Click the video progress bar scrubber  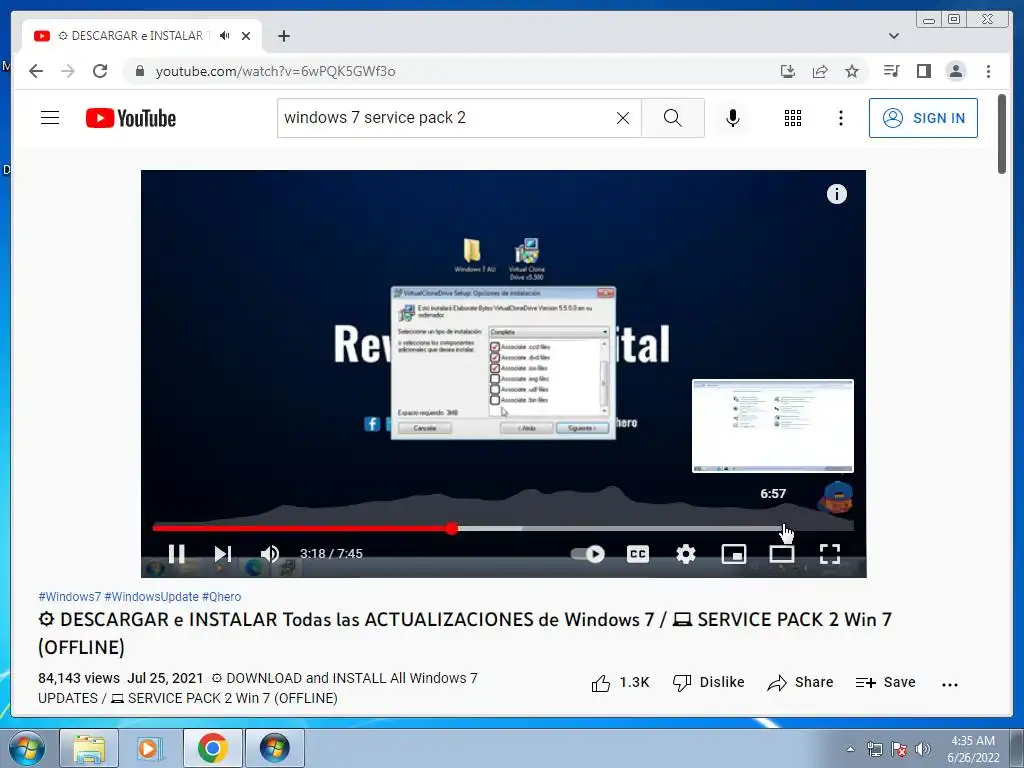tap(451, 528)
